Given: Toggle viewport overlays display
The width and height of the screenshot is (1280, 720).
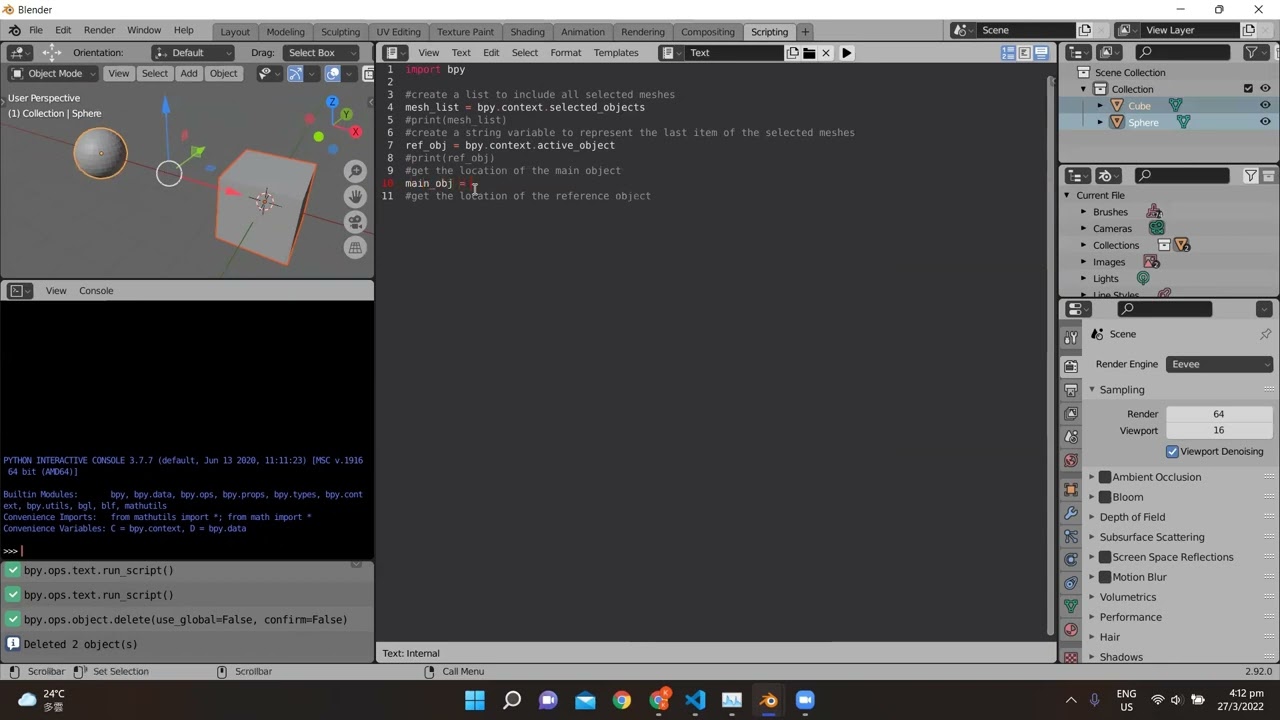Looking at the screenshot, I should coord(332,73).
